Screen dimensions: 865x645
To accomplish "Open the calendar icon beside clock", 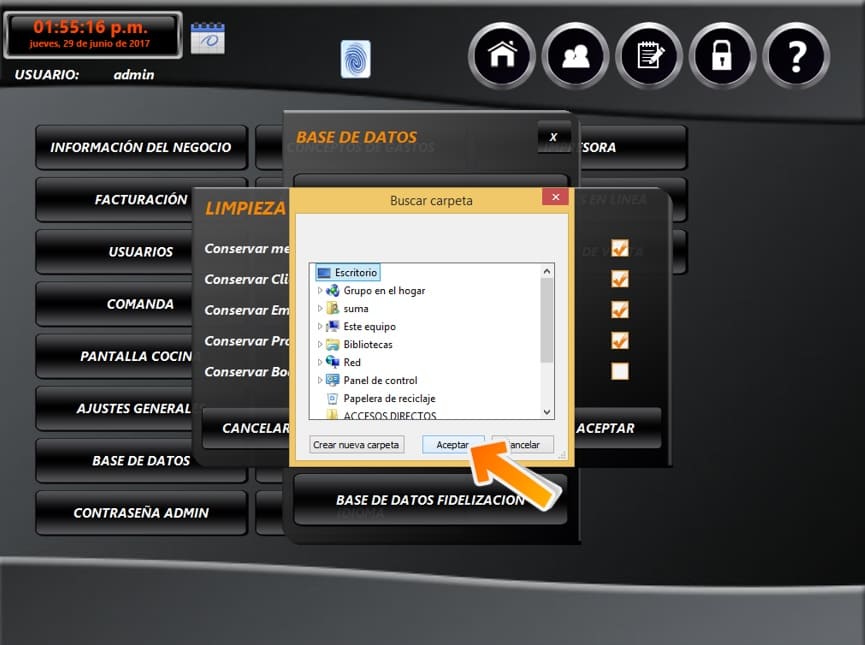I will [207, 38].
